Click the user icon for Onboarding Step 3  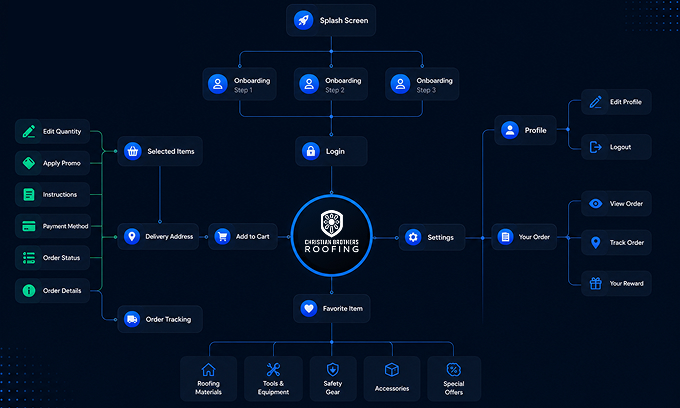(400, 84)
